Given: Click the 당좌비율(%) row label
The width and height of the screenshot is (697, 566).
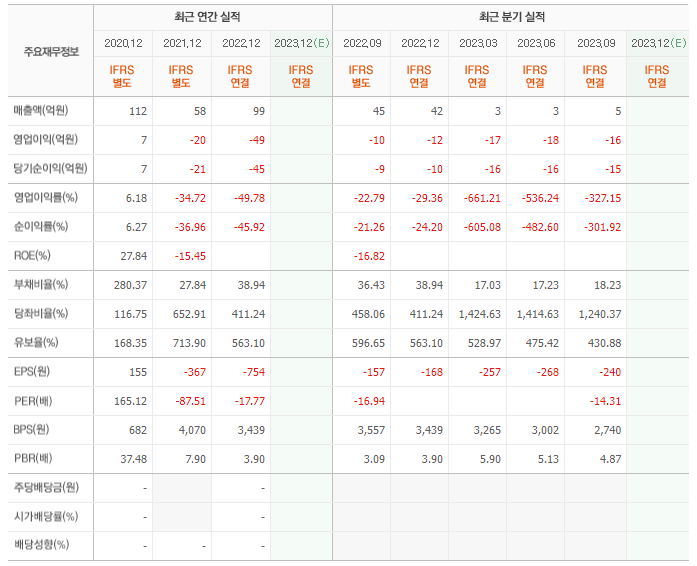Looking at the screenshot, I should (41, 313).
